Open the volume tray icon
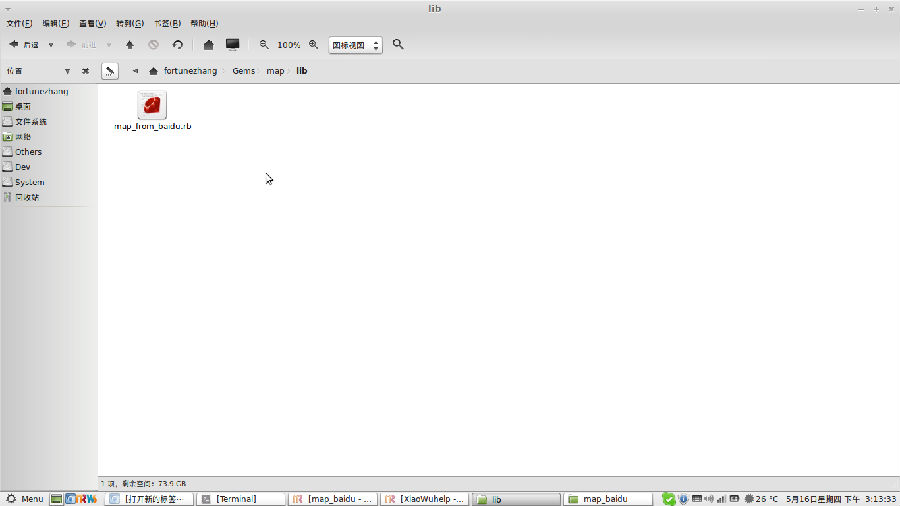This screenshot has width=900, height=506. [709, 499]
